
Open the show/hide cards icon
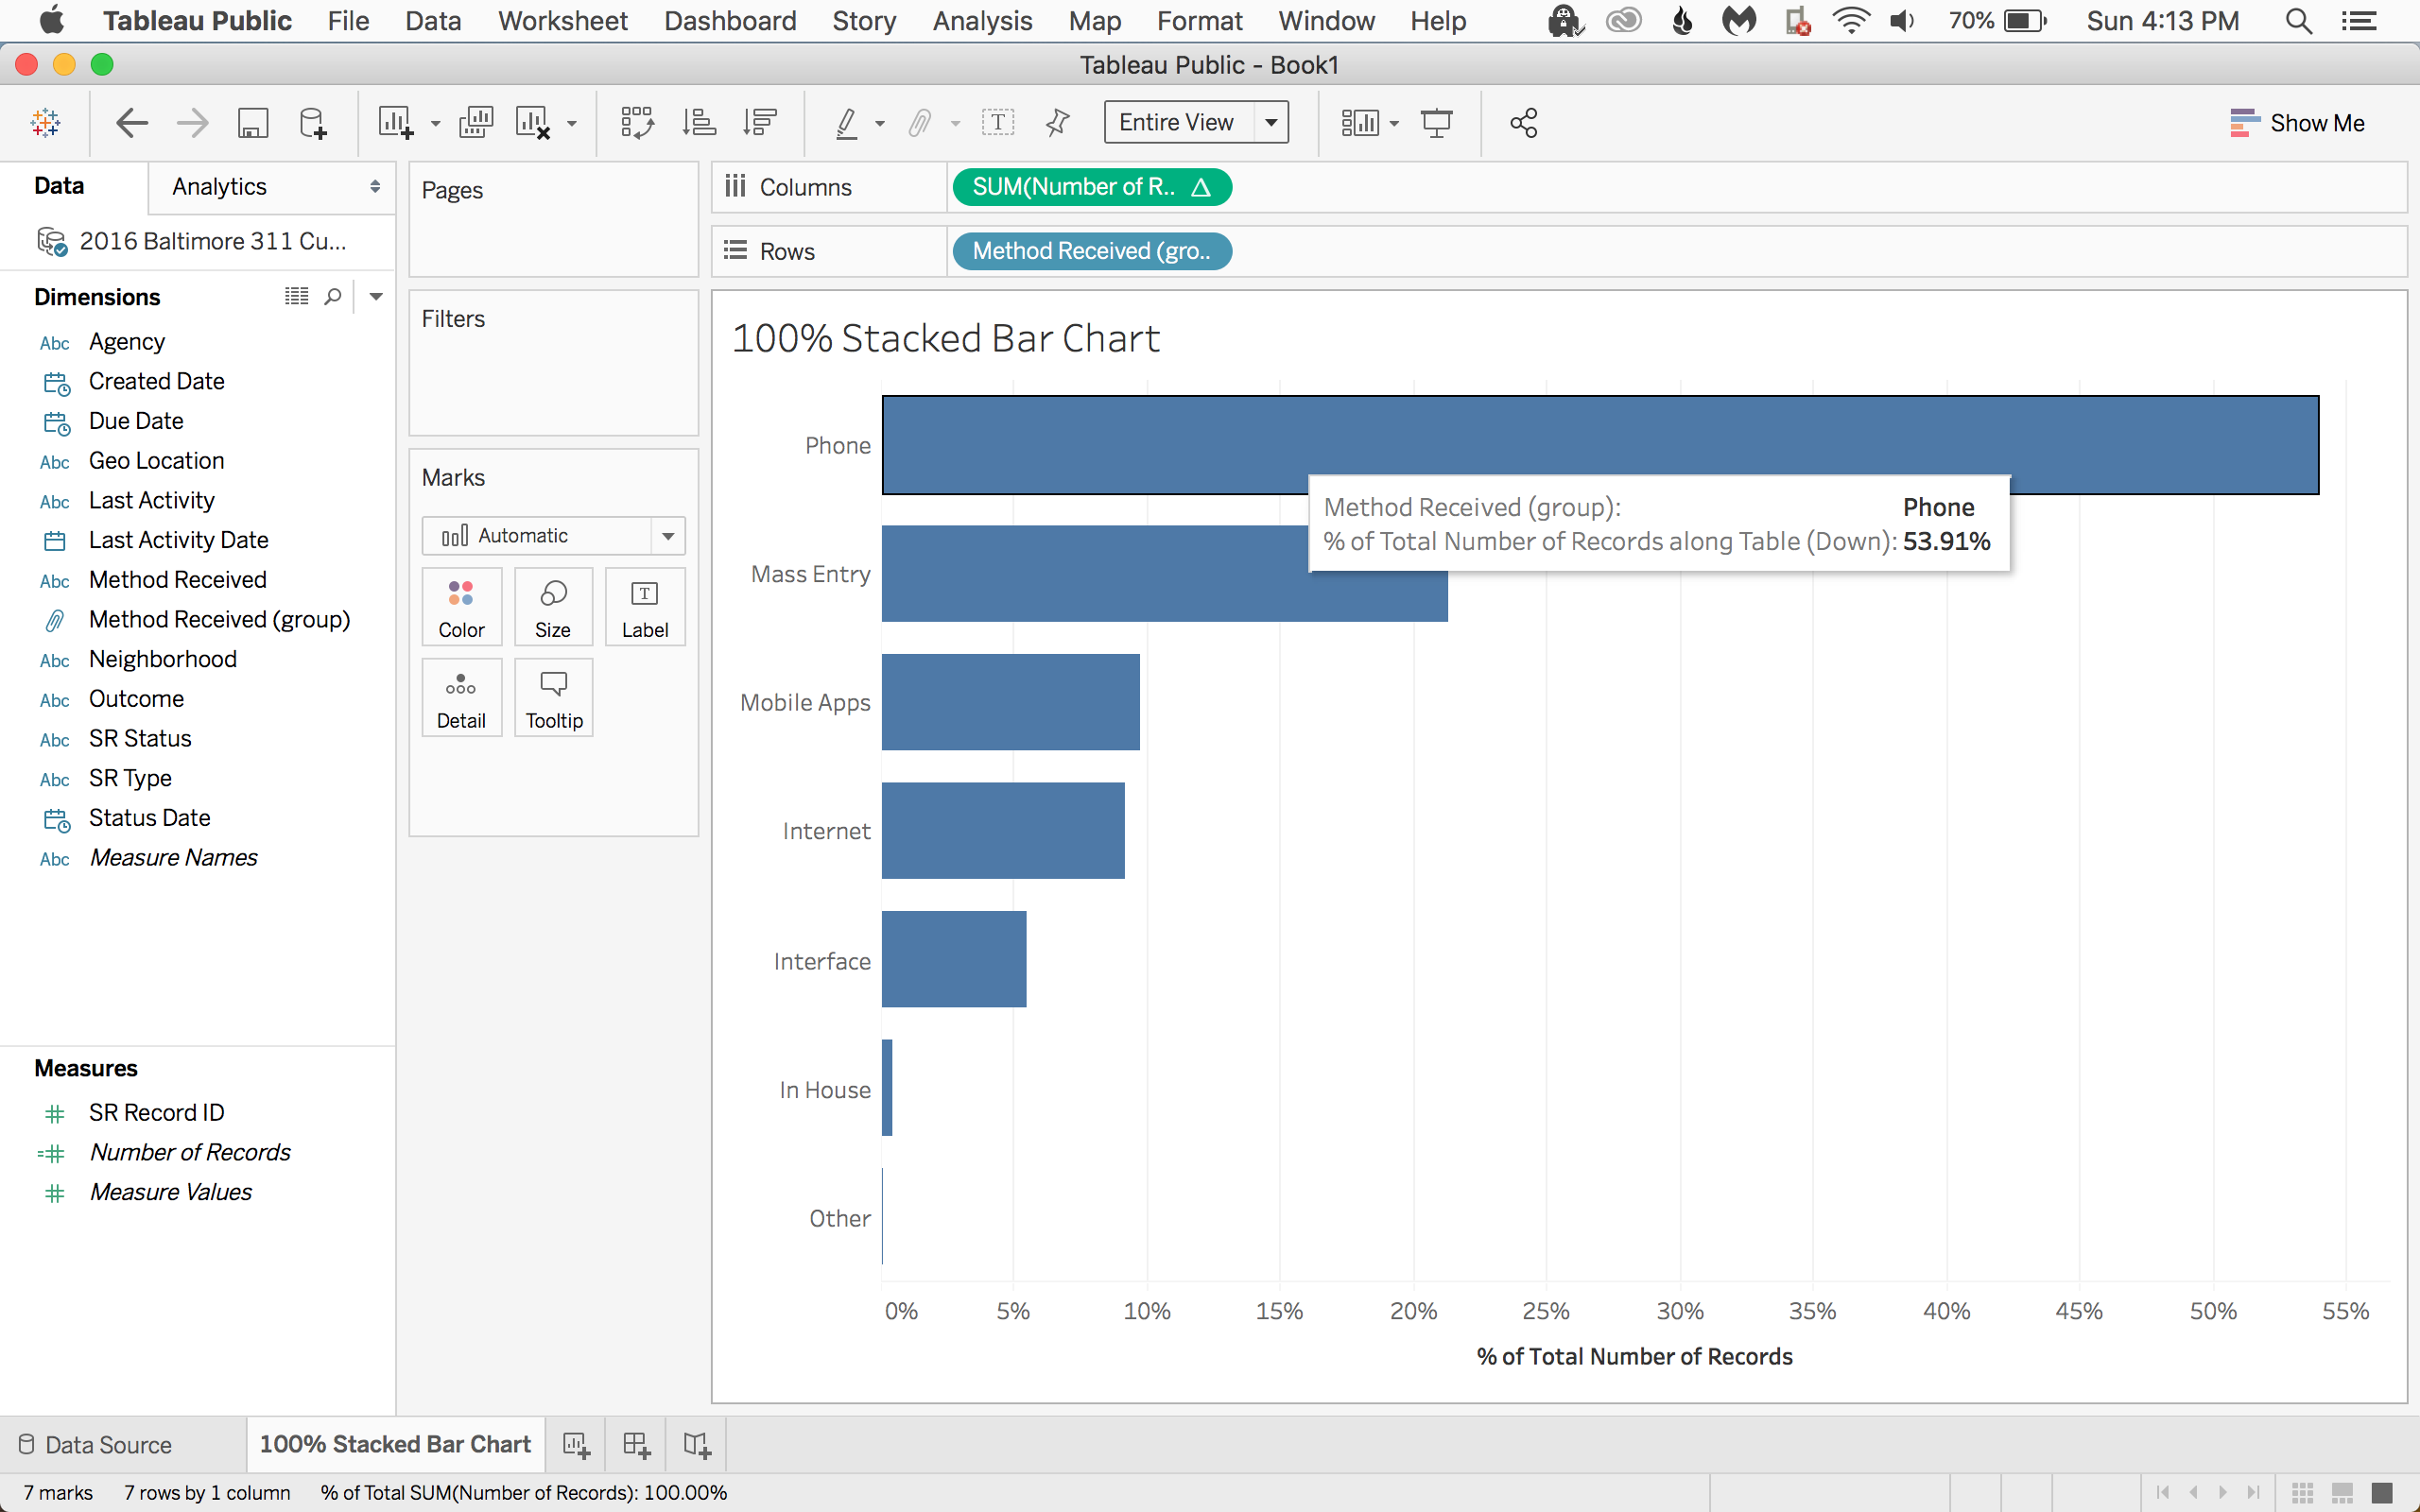1360,123
